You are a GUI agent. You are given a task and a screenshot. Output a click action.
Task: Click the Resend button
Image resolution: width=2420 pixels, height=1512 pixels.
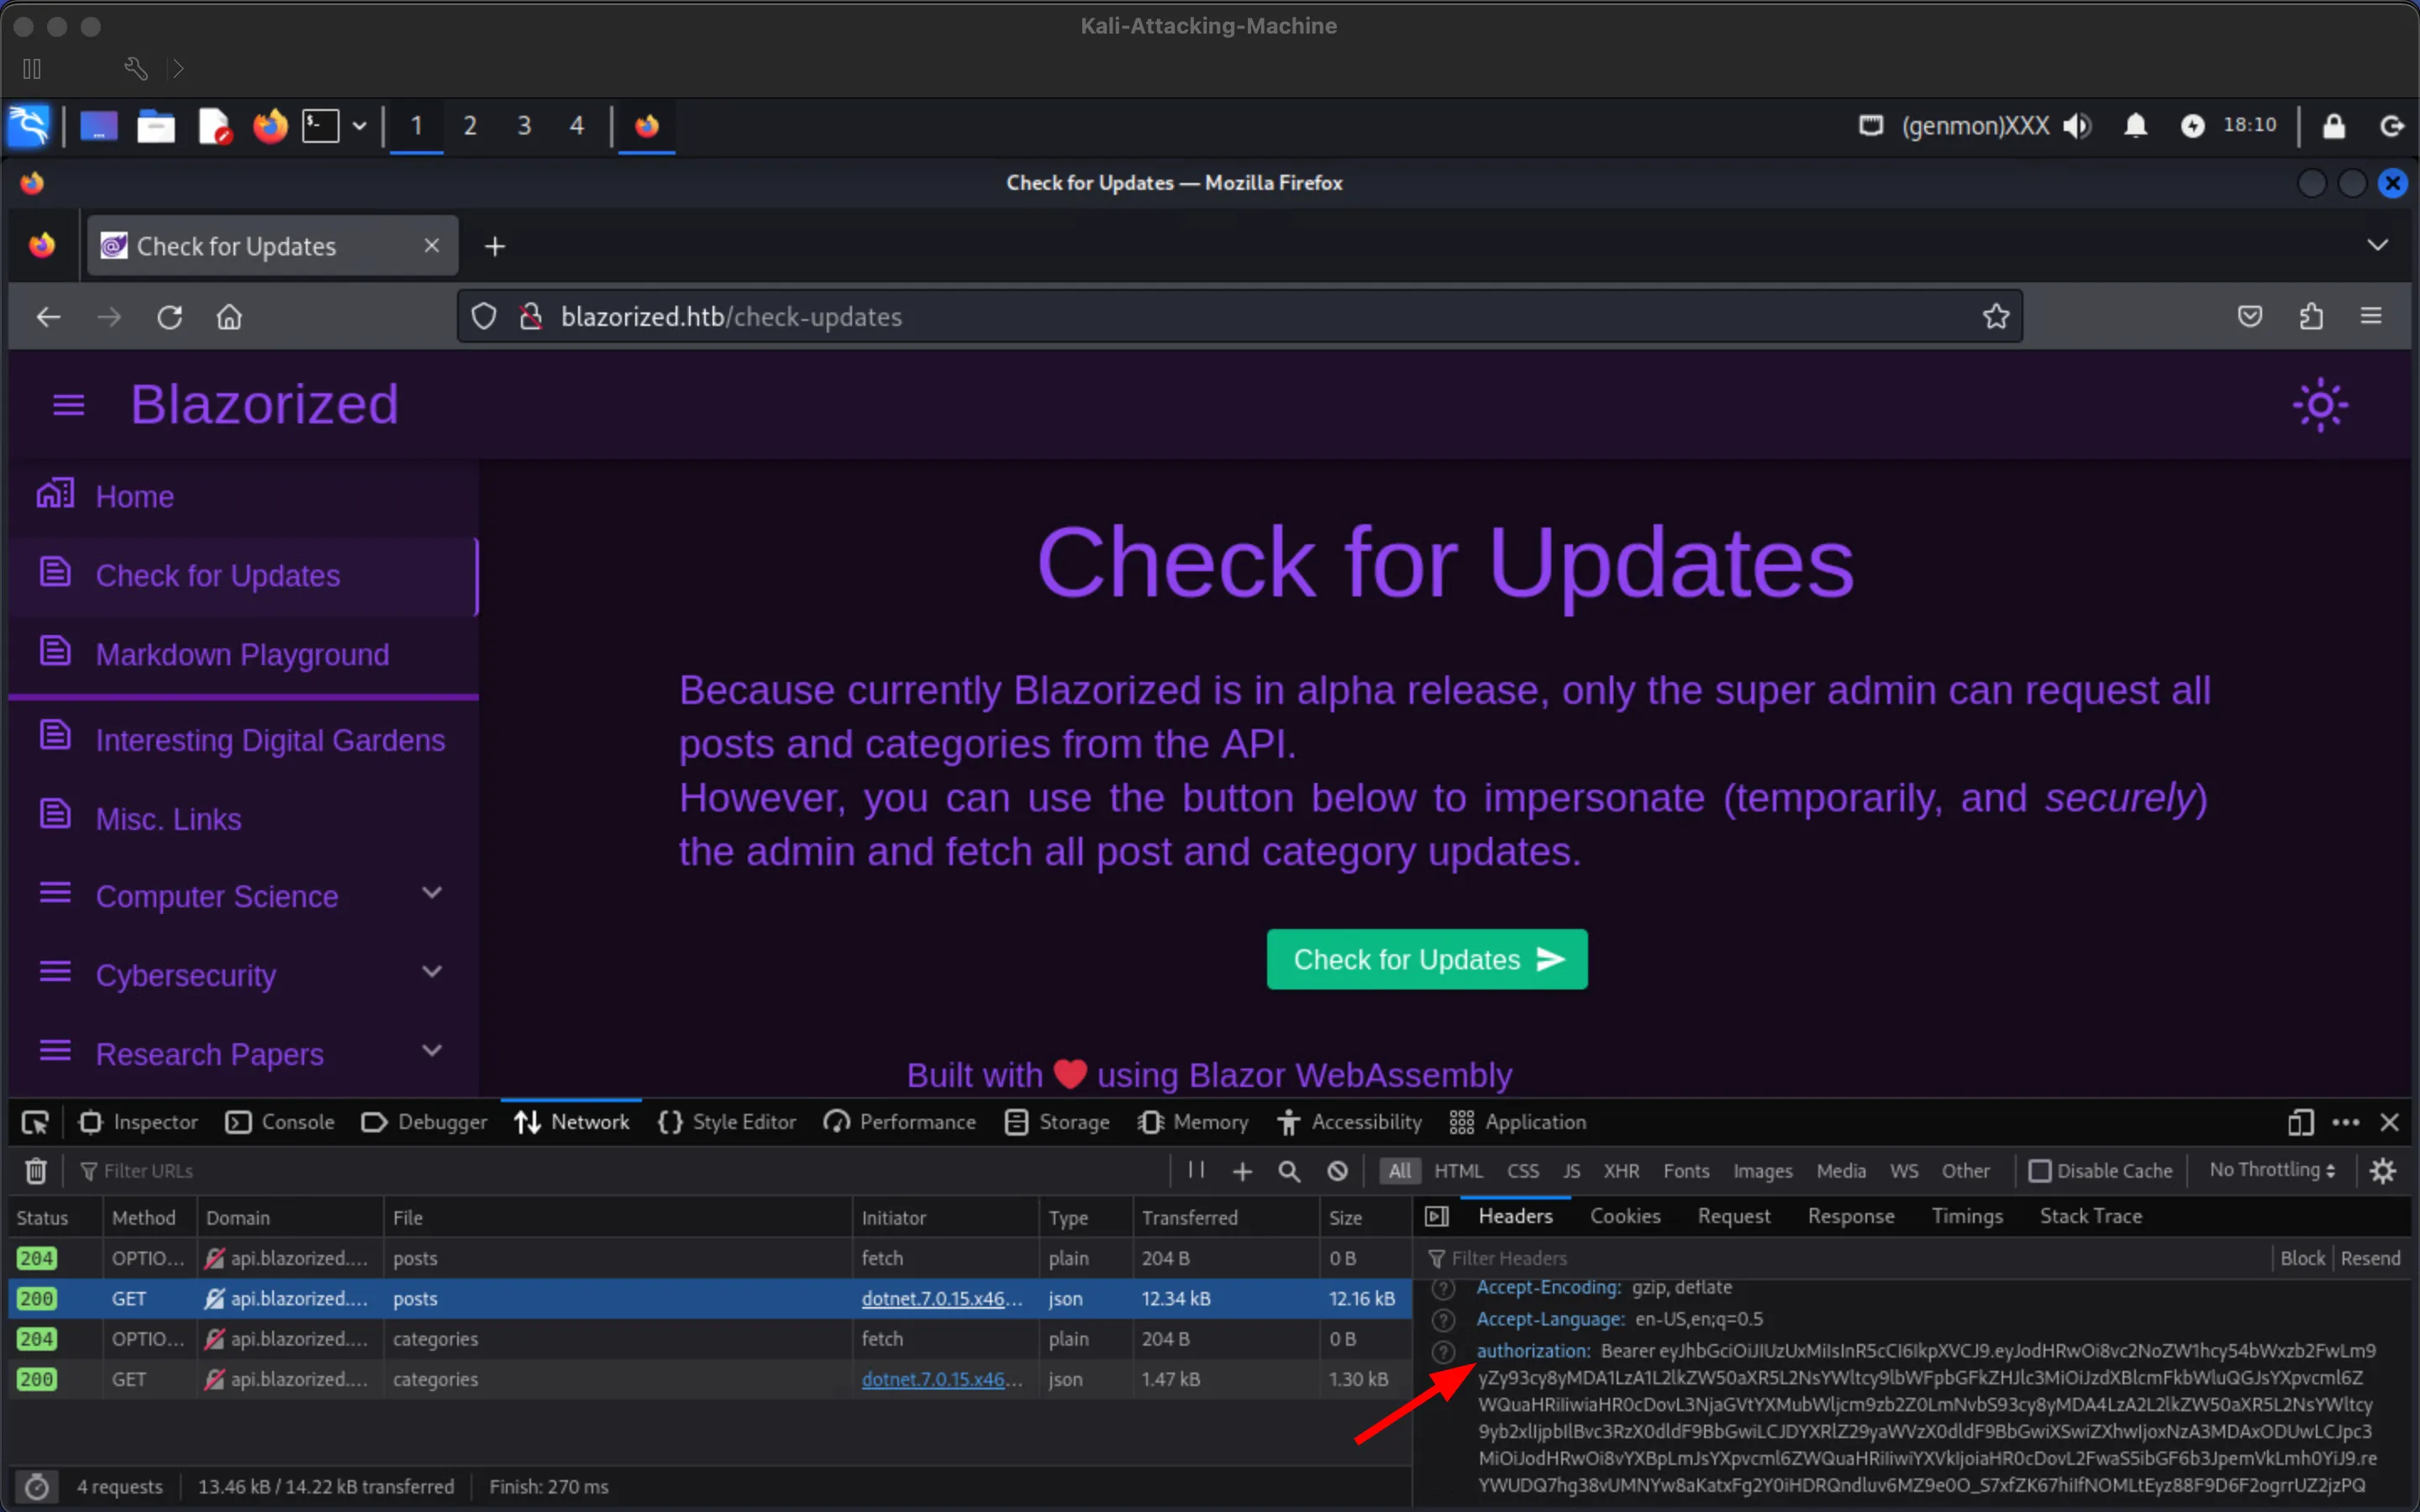(x=2370, y=1259)
